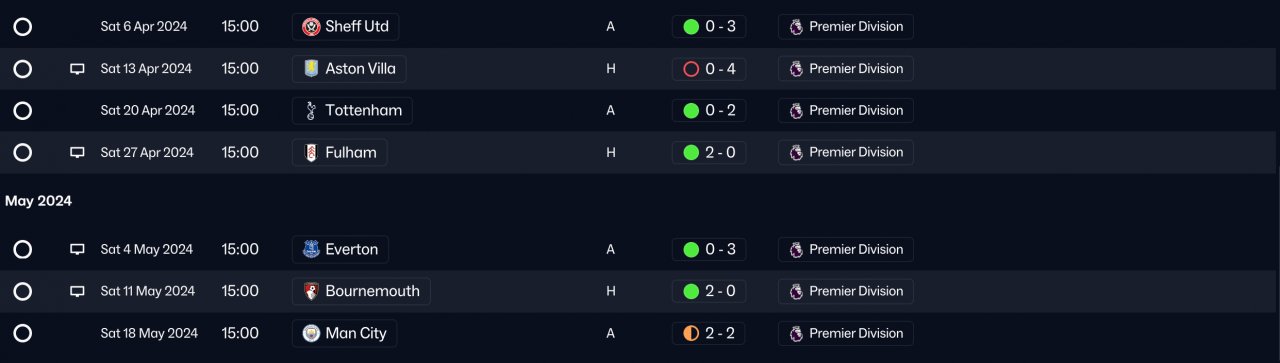Click the Man City badge icon

tap(311, 333)
